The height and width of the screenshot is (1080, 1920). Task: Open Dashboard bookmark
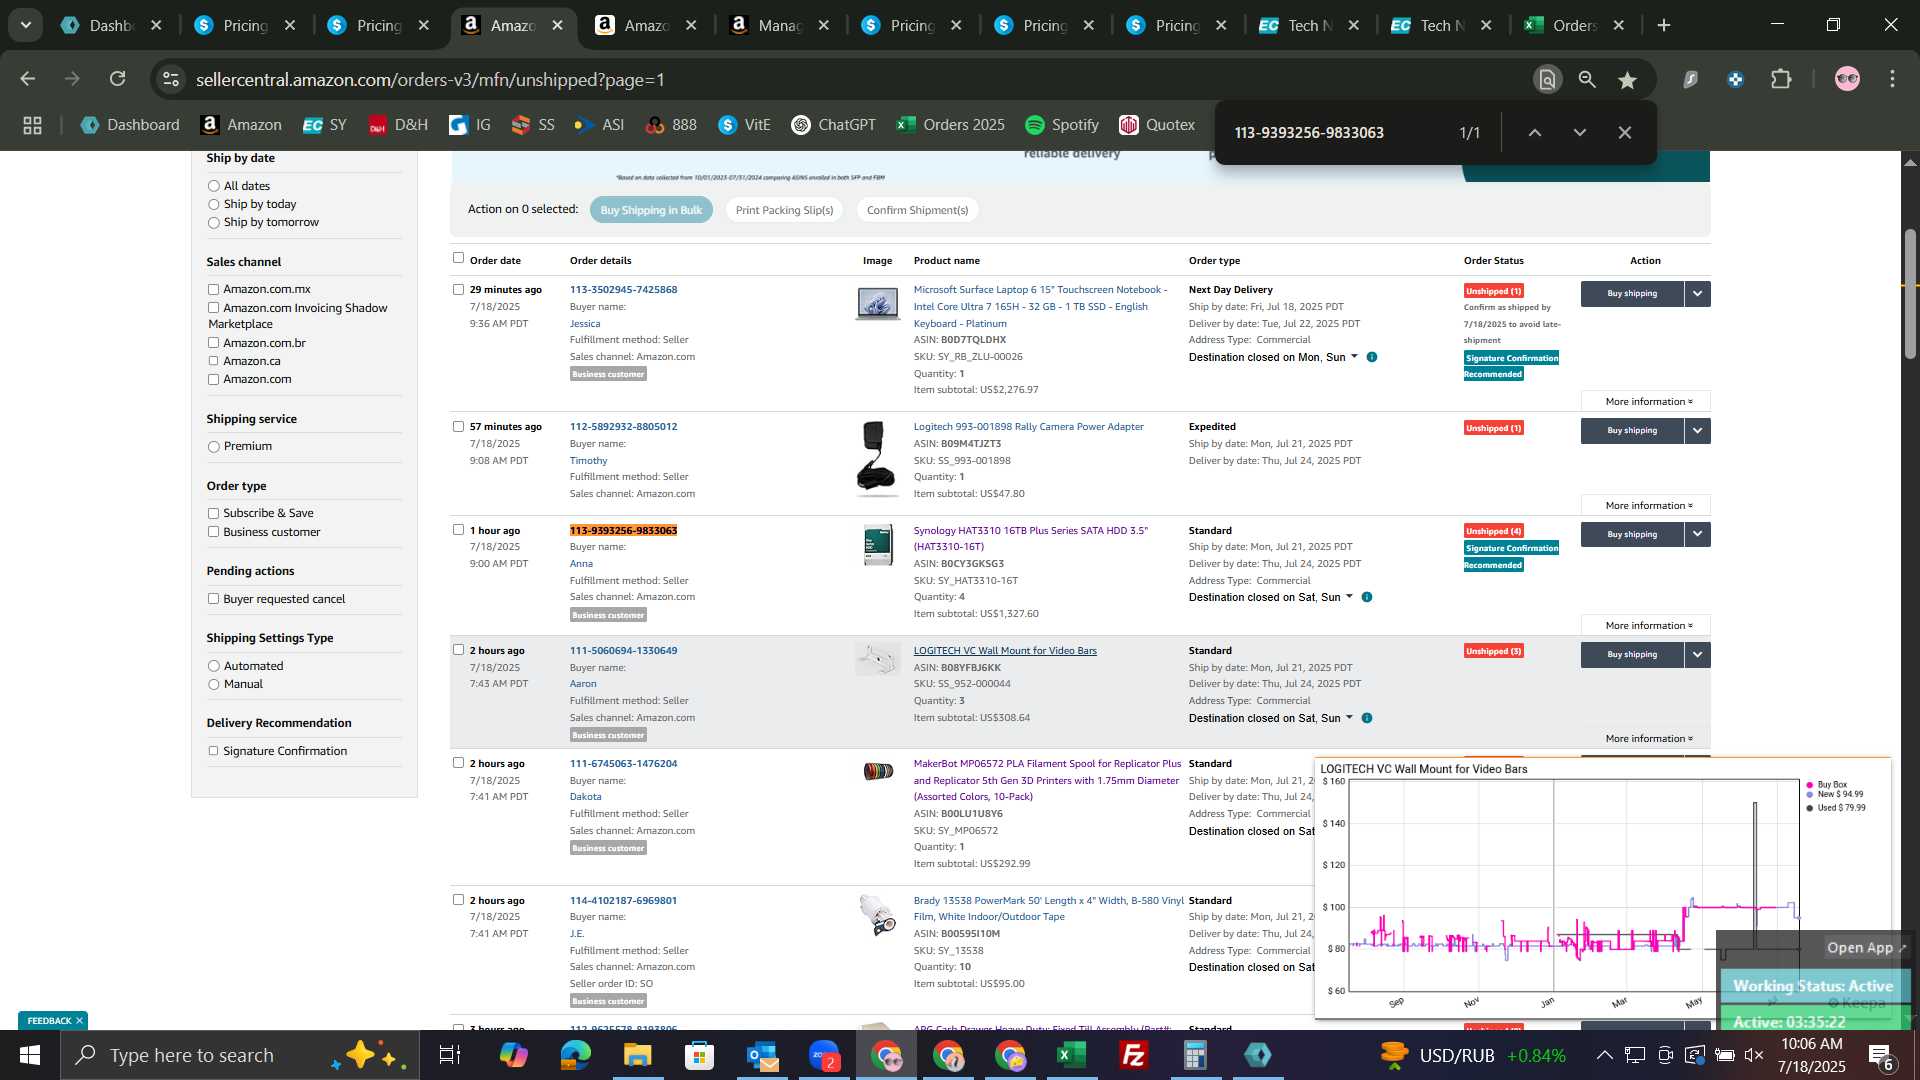coord(130,125)
